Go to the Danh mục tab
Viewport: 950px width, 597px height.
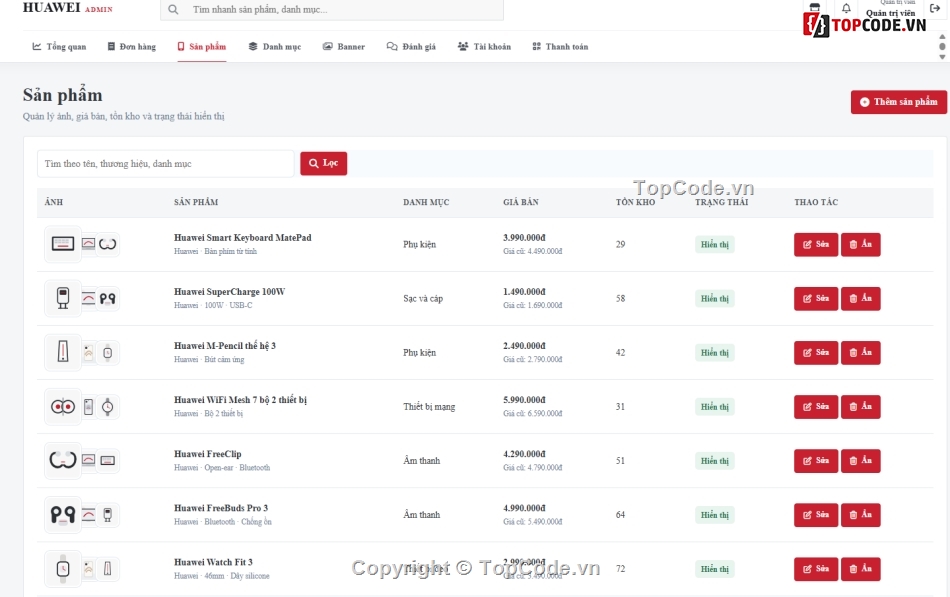coord(274,47)
